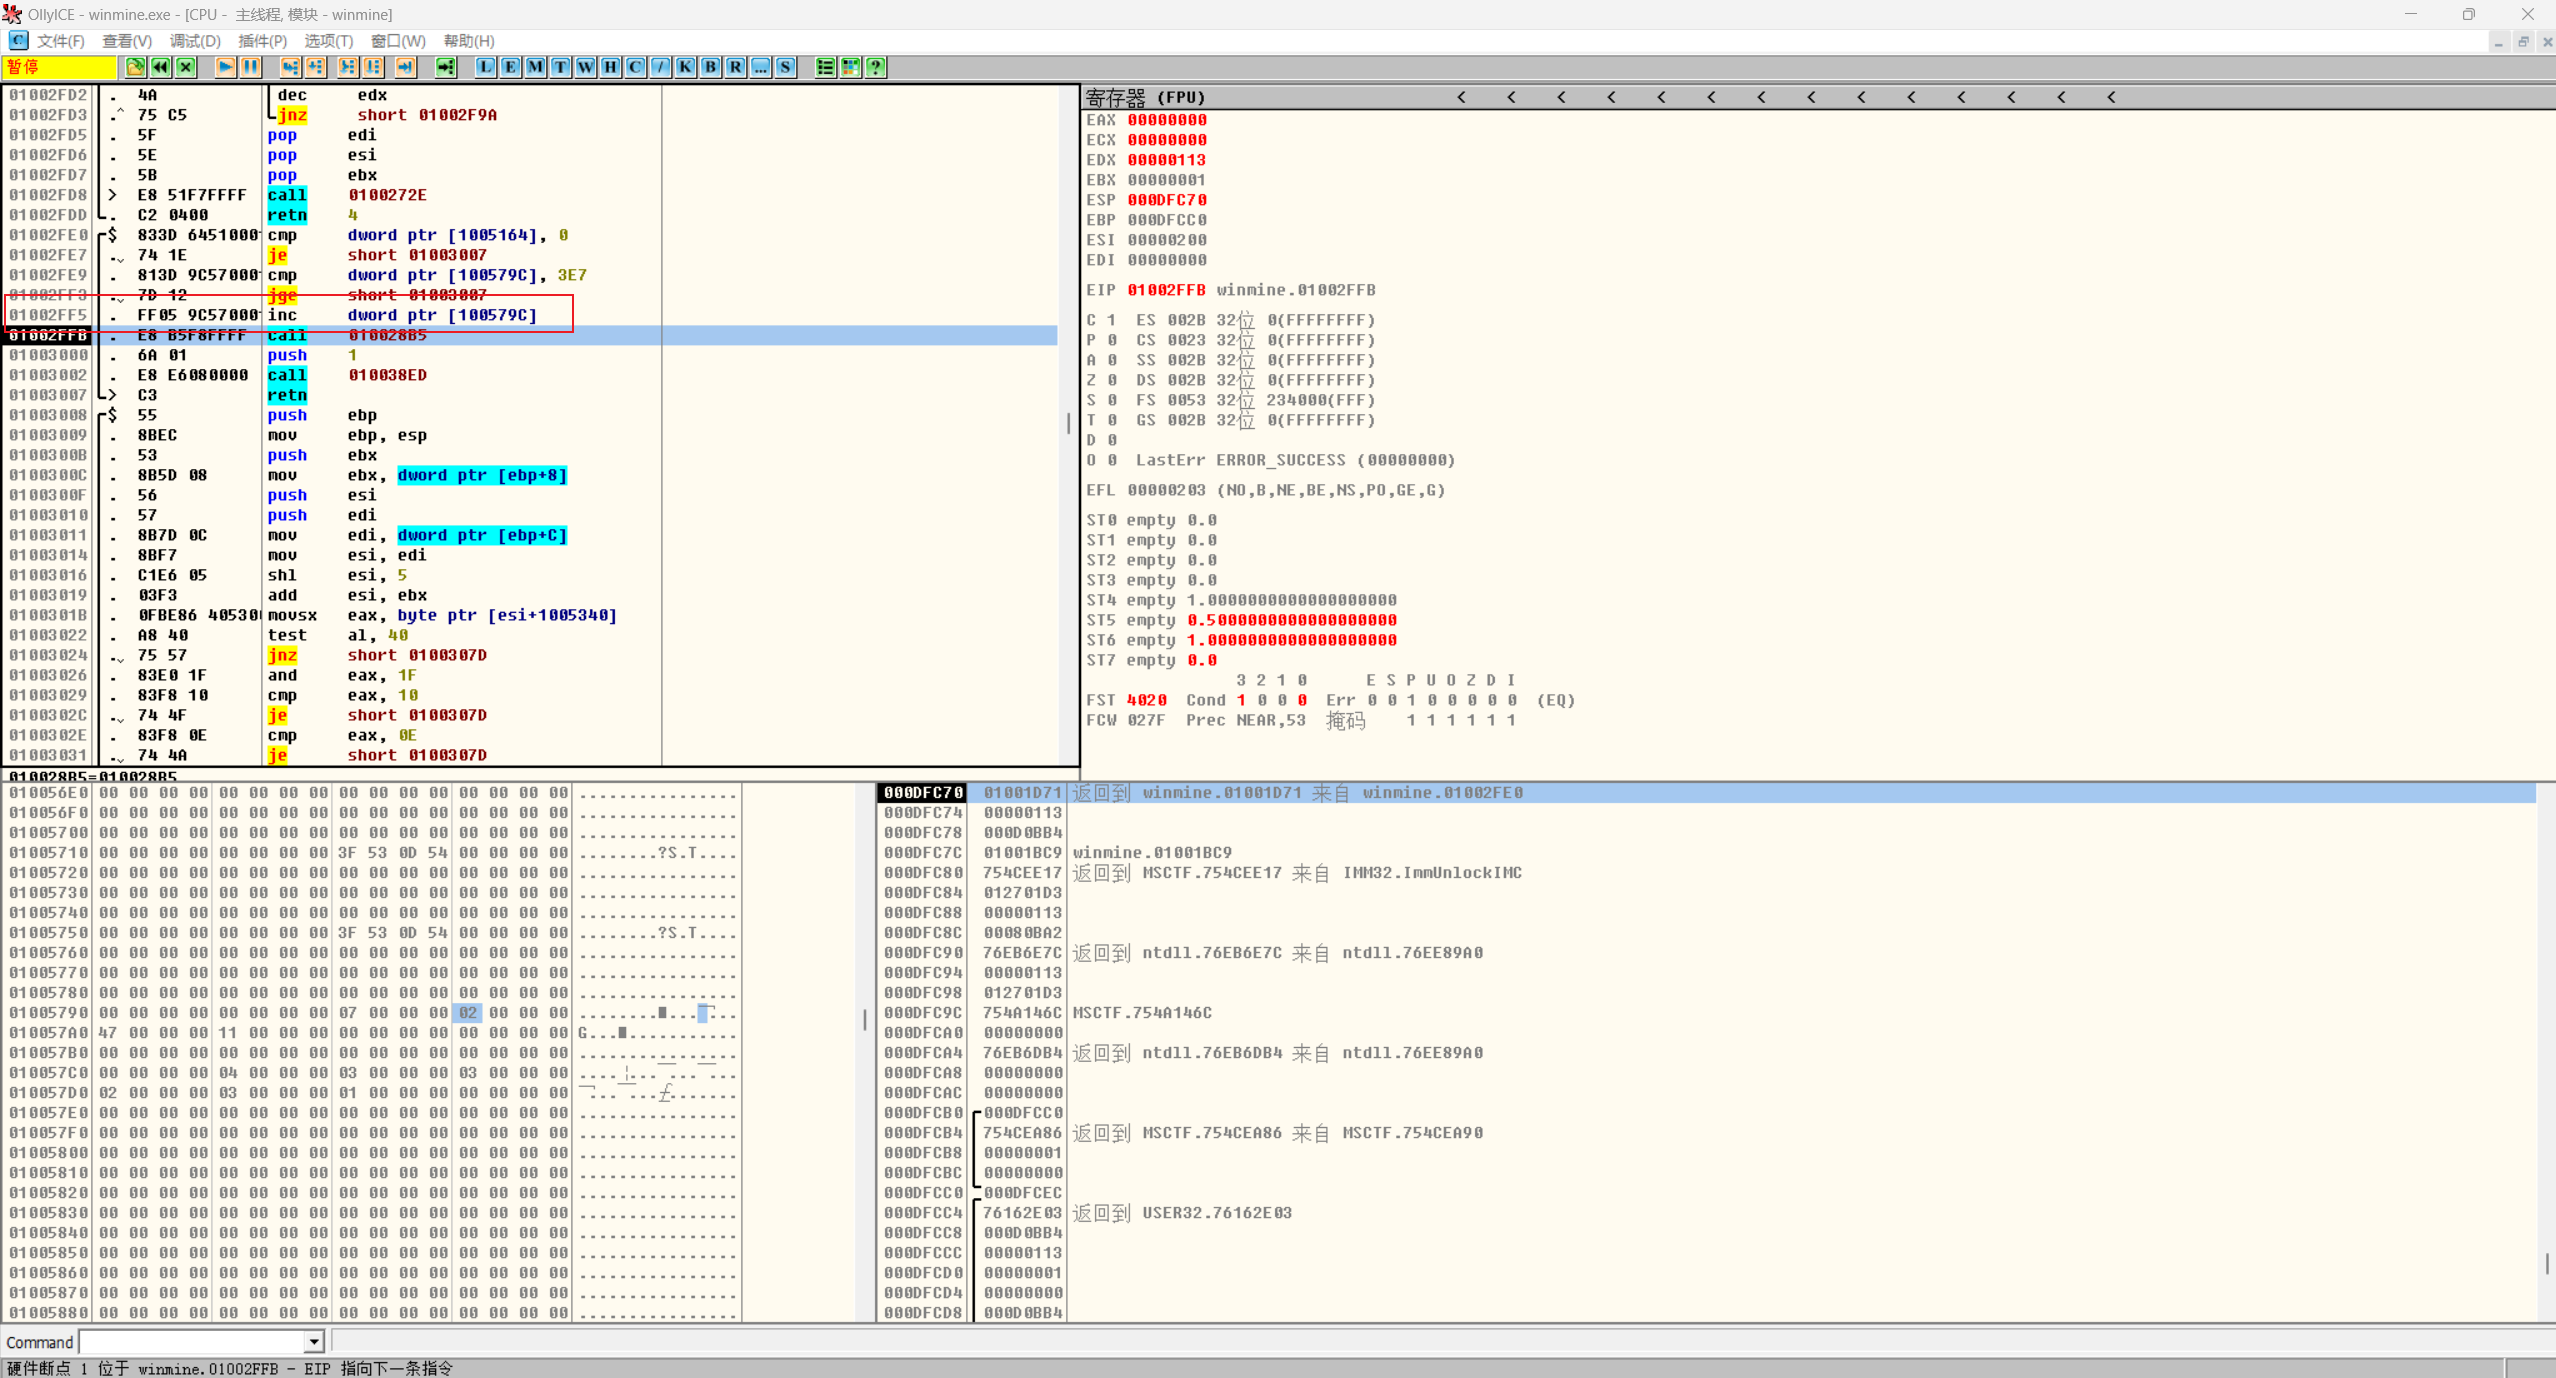
Task: Click the Step into toolbar icon
Action: coord(290,67)
